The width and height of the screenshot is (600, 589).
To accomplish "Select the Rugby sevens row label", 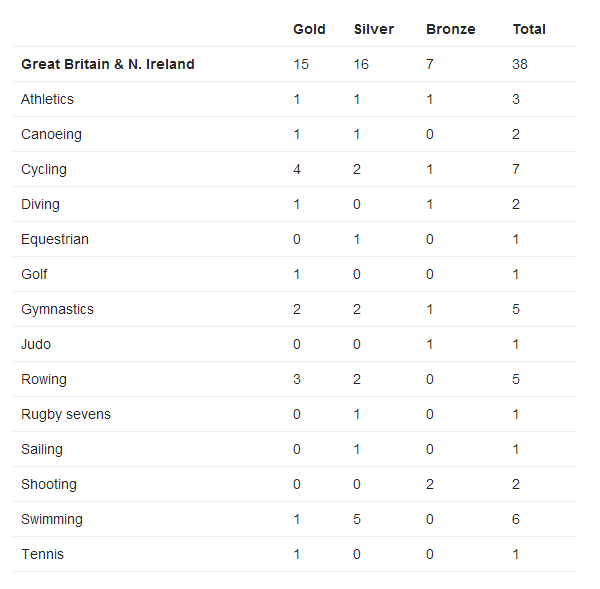I will coord(66,414).
